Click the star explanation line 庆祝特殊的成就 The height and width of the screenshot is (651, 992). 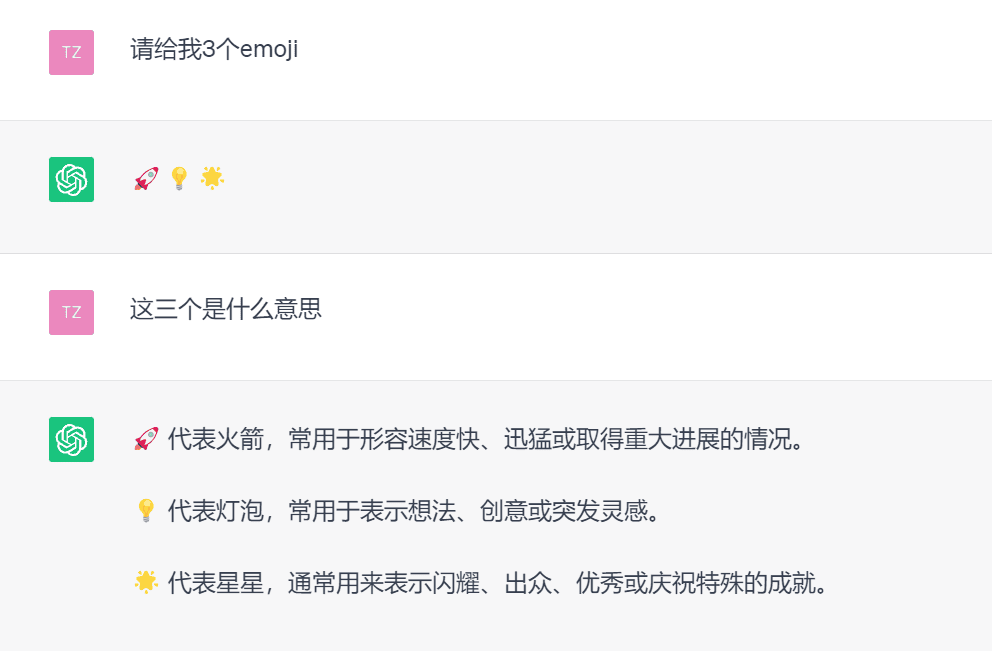pos(481,583)
